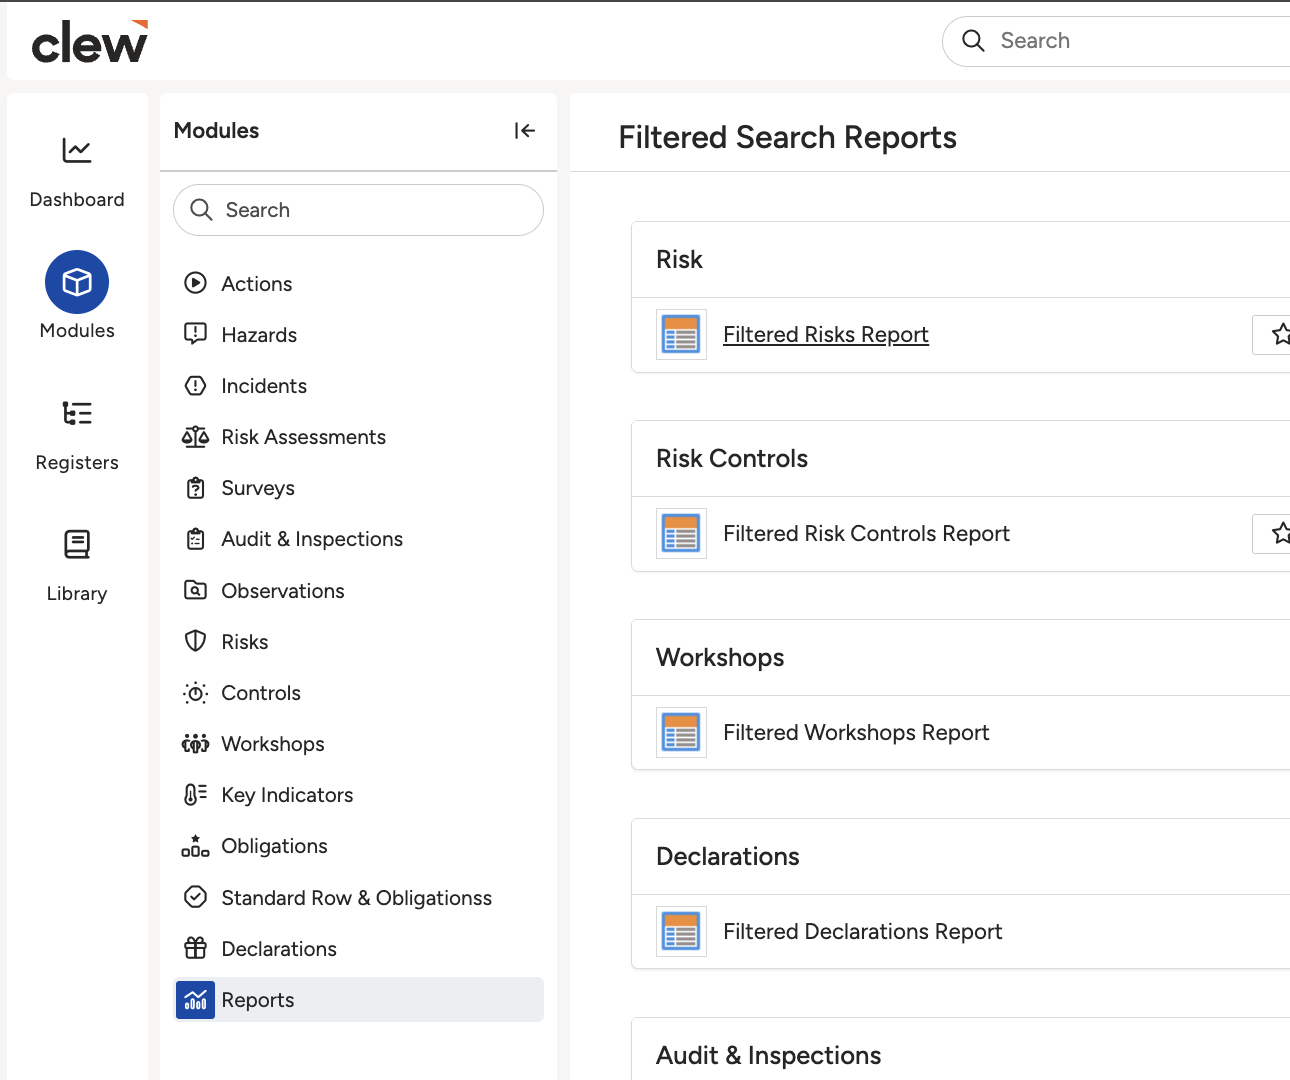
Task: Click the Declarations section heading
Action: pyautogui.click(x=728, y=857)
